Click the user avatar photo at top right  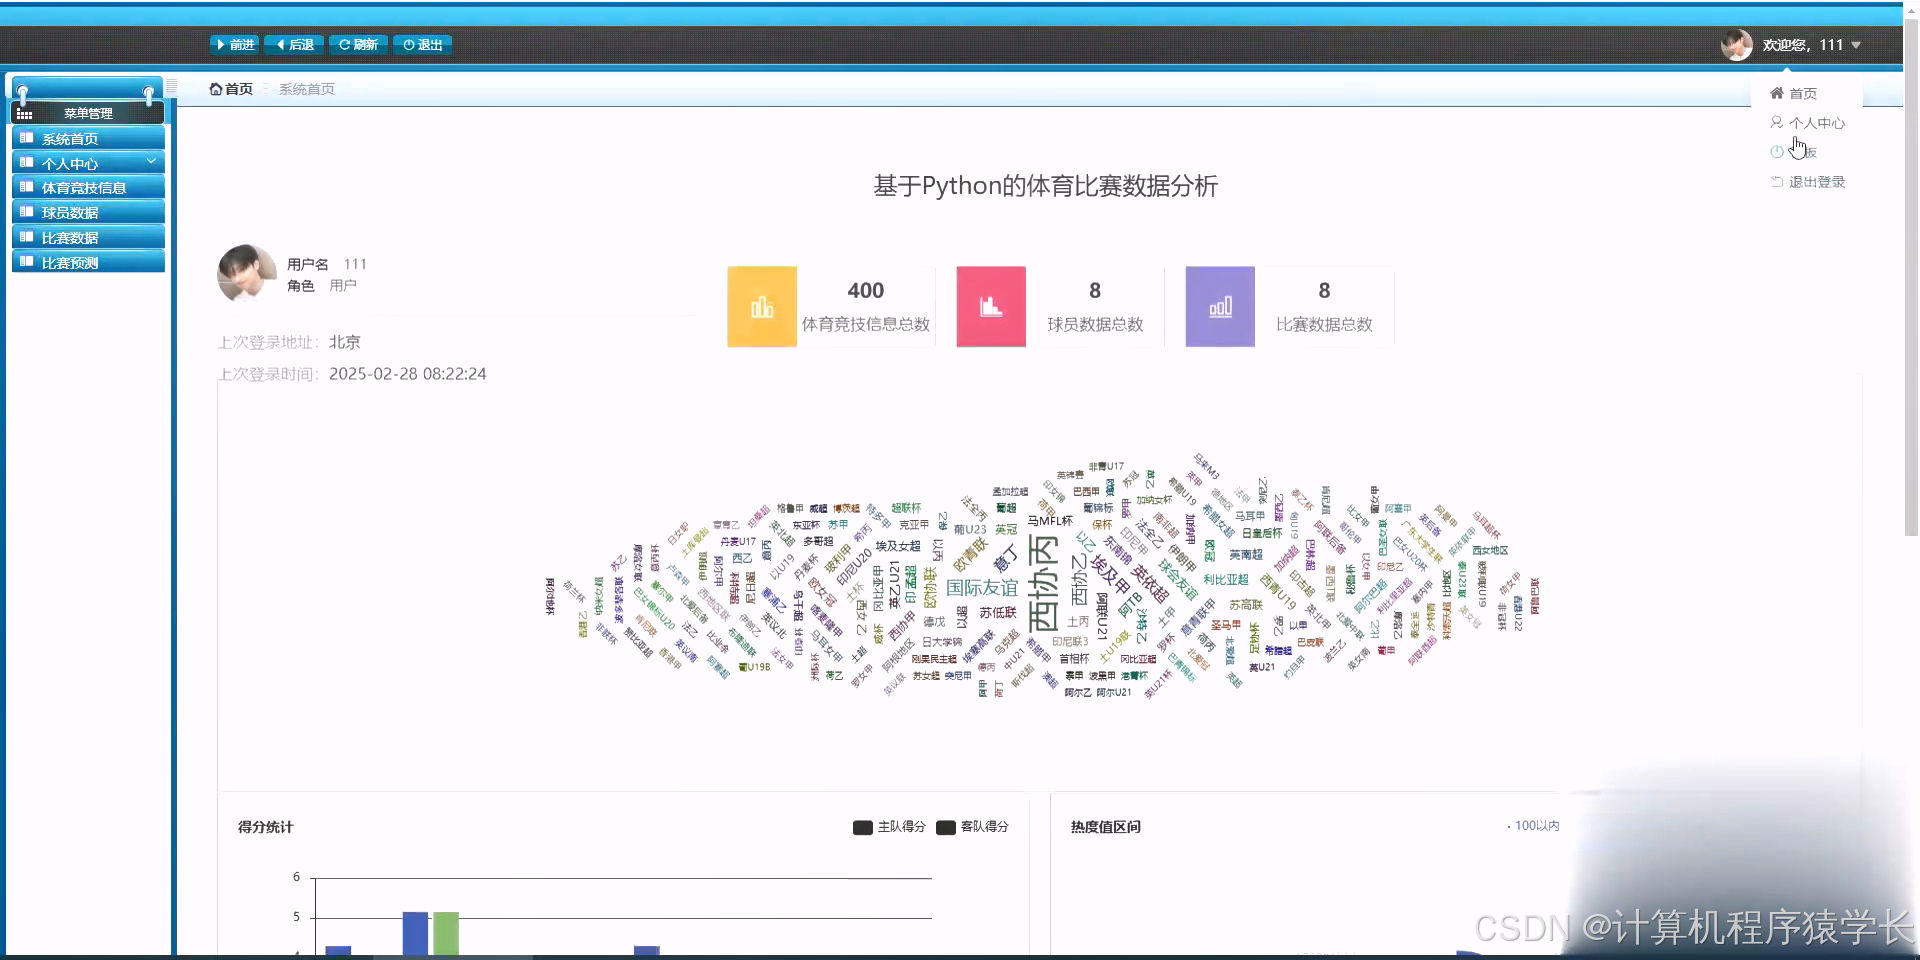1736,44
